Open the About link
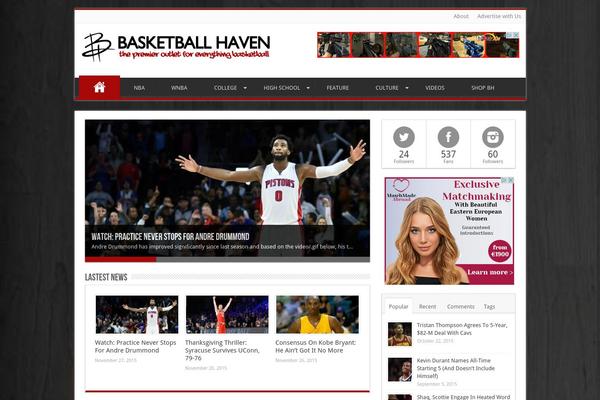Viewport: 600px width, 400px height. pyautogui.click(x=461, y=16)
